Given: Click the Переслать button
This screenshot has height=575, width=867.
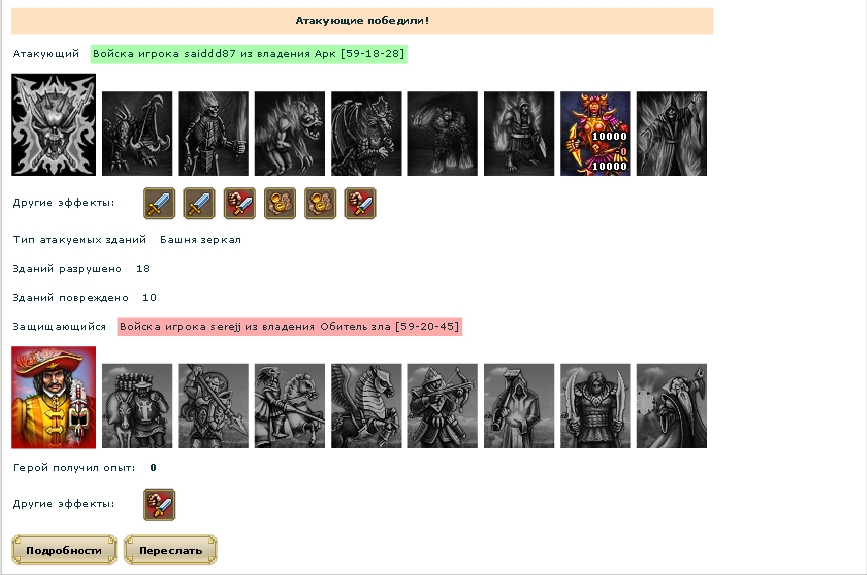Looking at the screenshot, I should 170,550.
